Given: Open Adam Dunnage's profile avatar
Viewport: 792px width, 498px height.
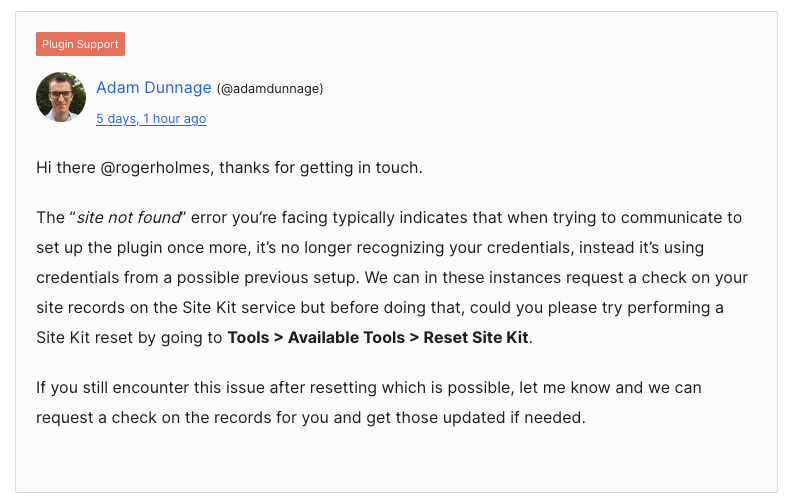Looking at the screenshot, I should tap(61, 97).
